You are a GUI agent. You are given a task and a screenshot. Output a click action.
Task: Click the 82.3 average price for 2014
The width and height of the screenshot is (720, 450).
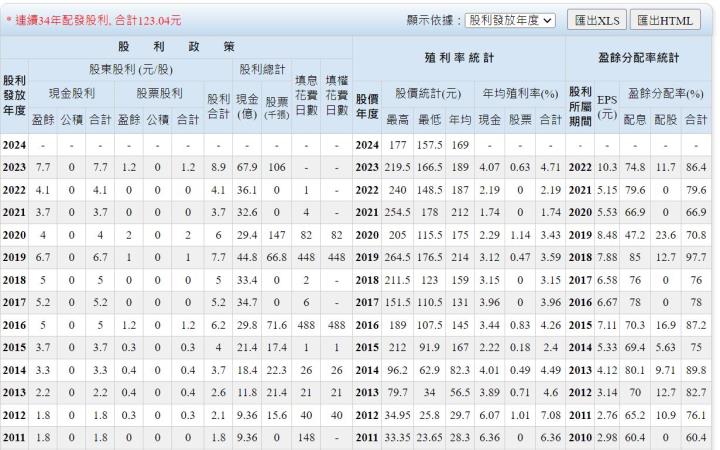[460, 370]
